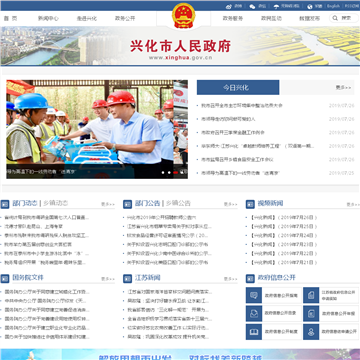Open the 政府信息公开制度 tile icon
Screen dimensions: 360x360
tap(254, 332)
